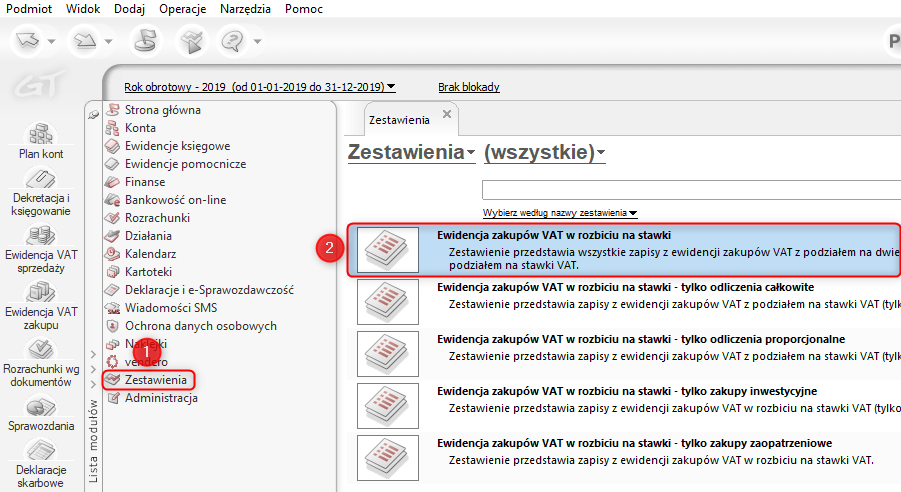Select Ewidencje pomocnicze module
The width and height of the screenshot is (901, 492).
point(186,164)
